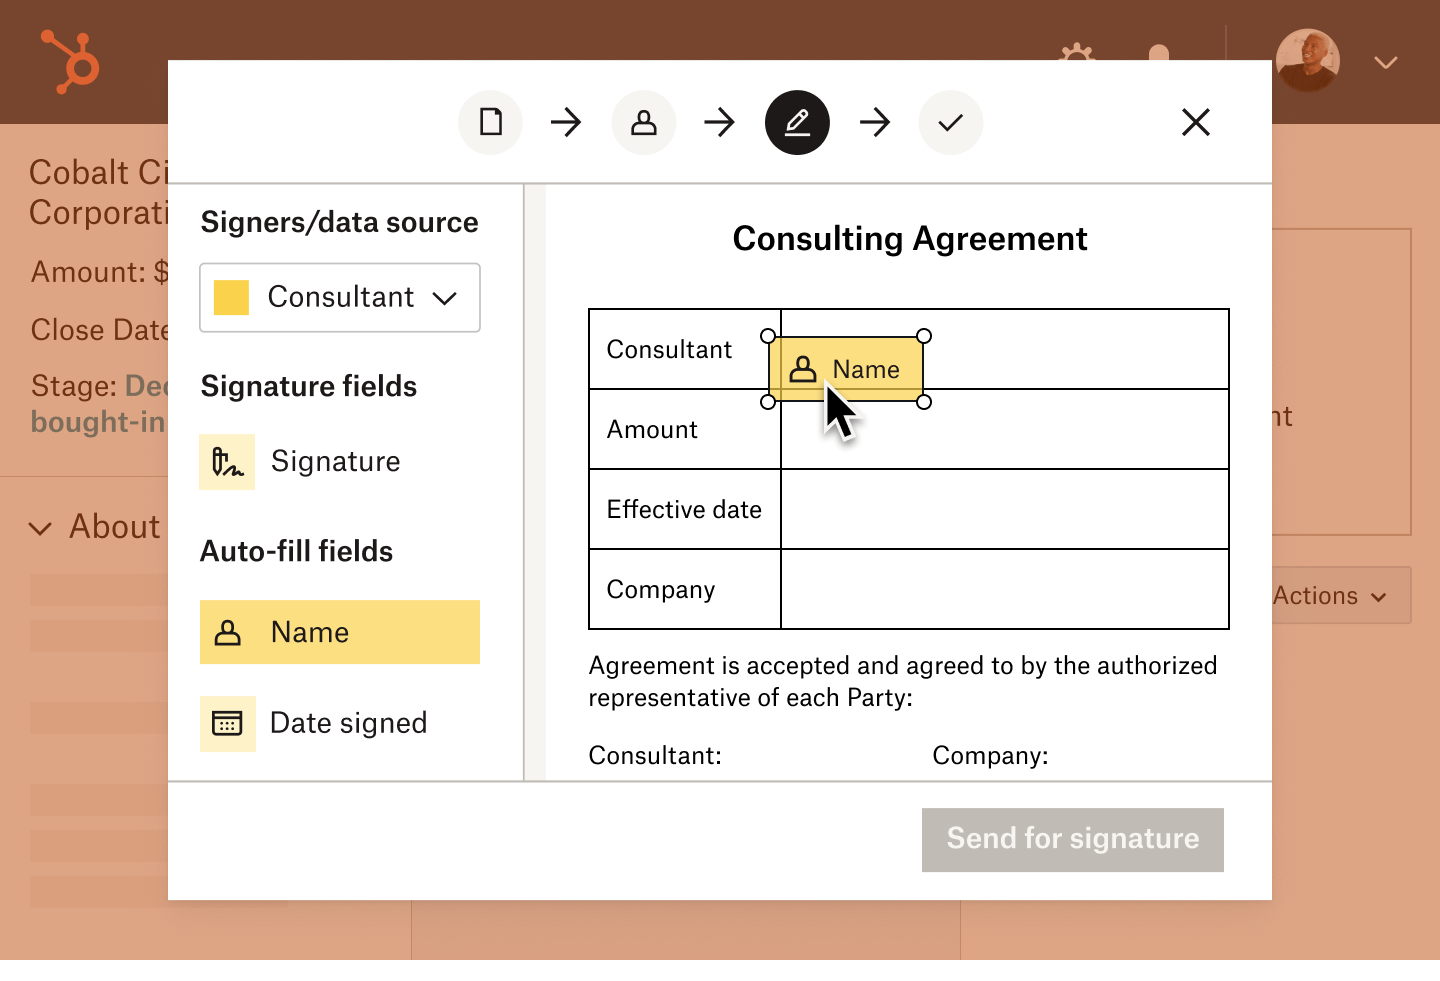Click Send for signature

pyautogui.click(x=1072, y=840)
